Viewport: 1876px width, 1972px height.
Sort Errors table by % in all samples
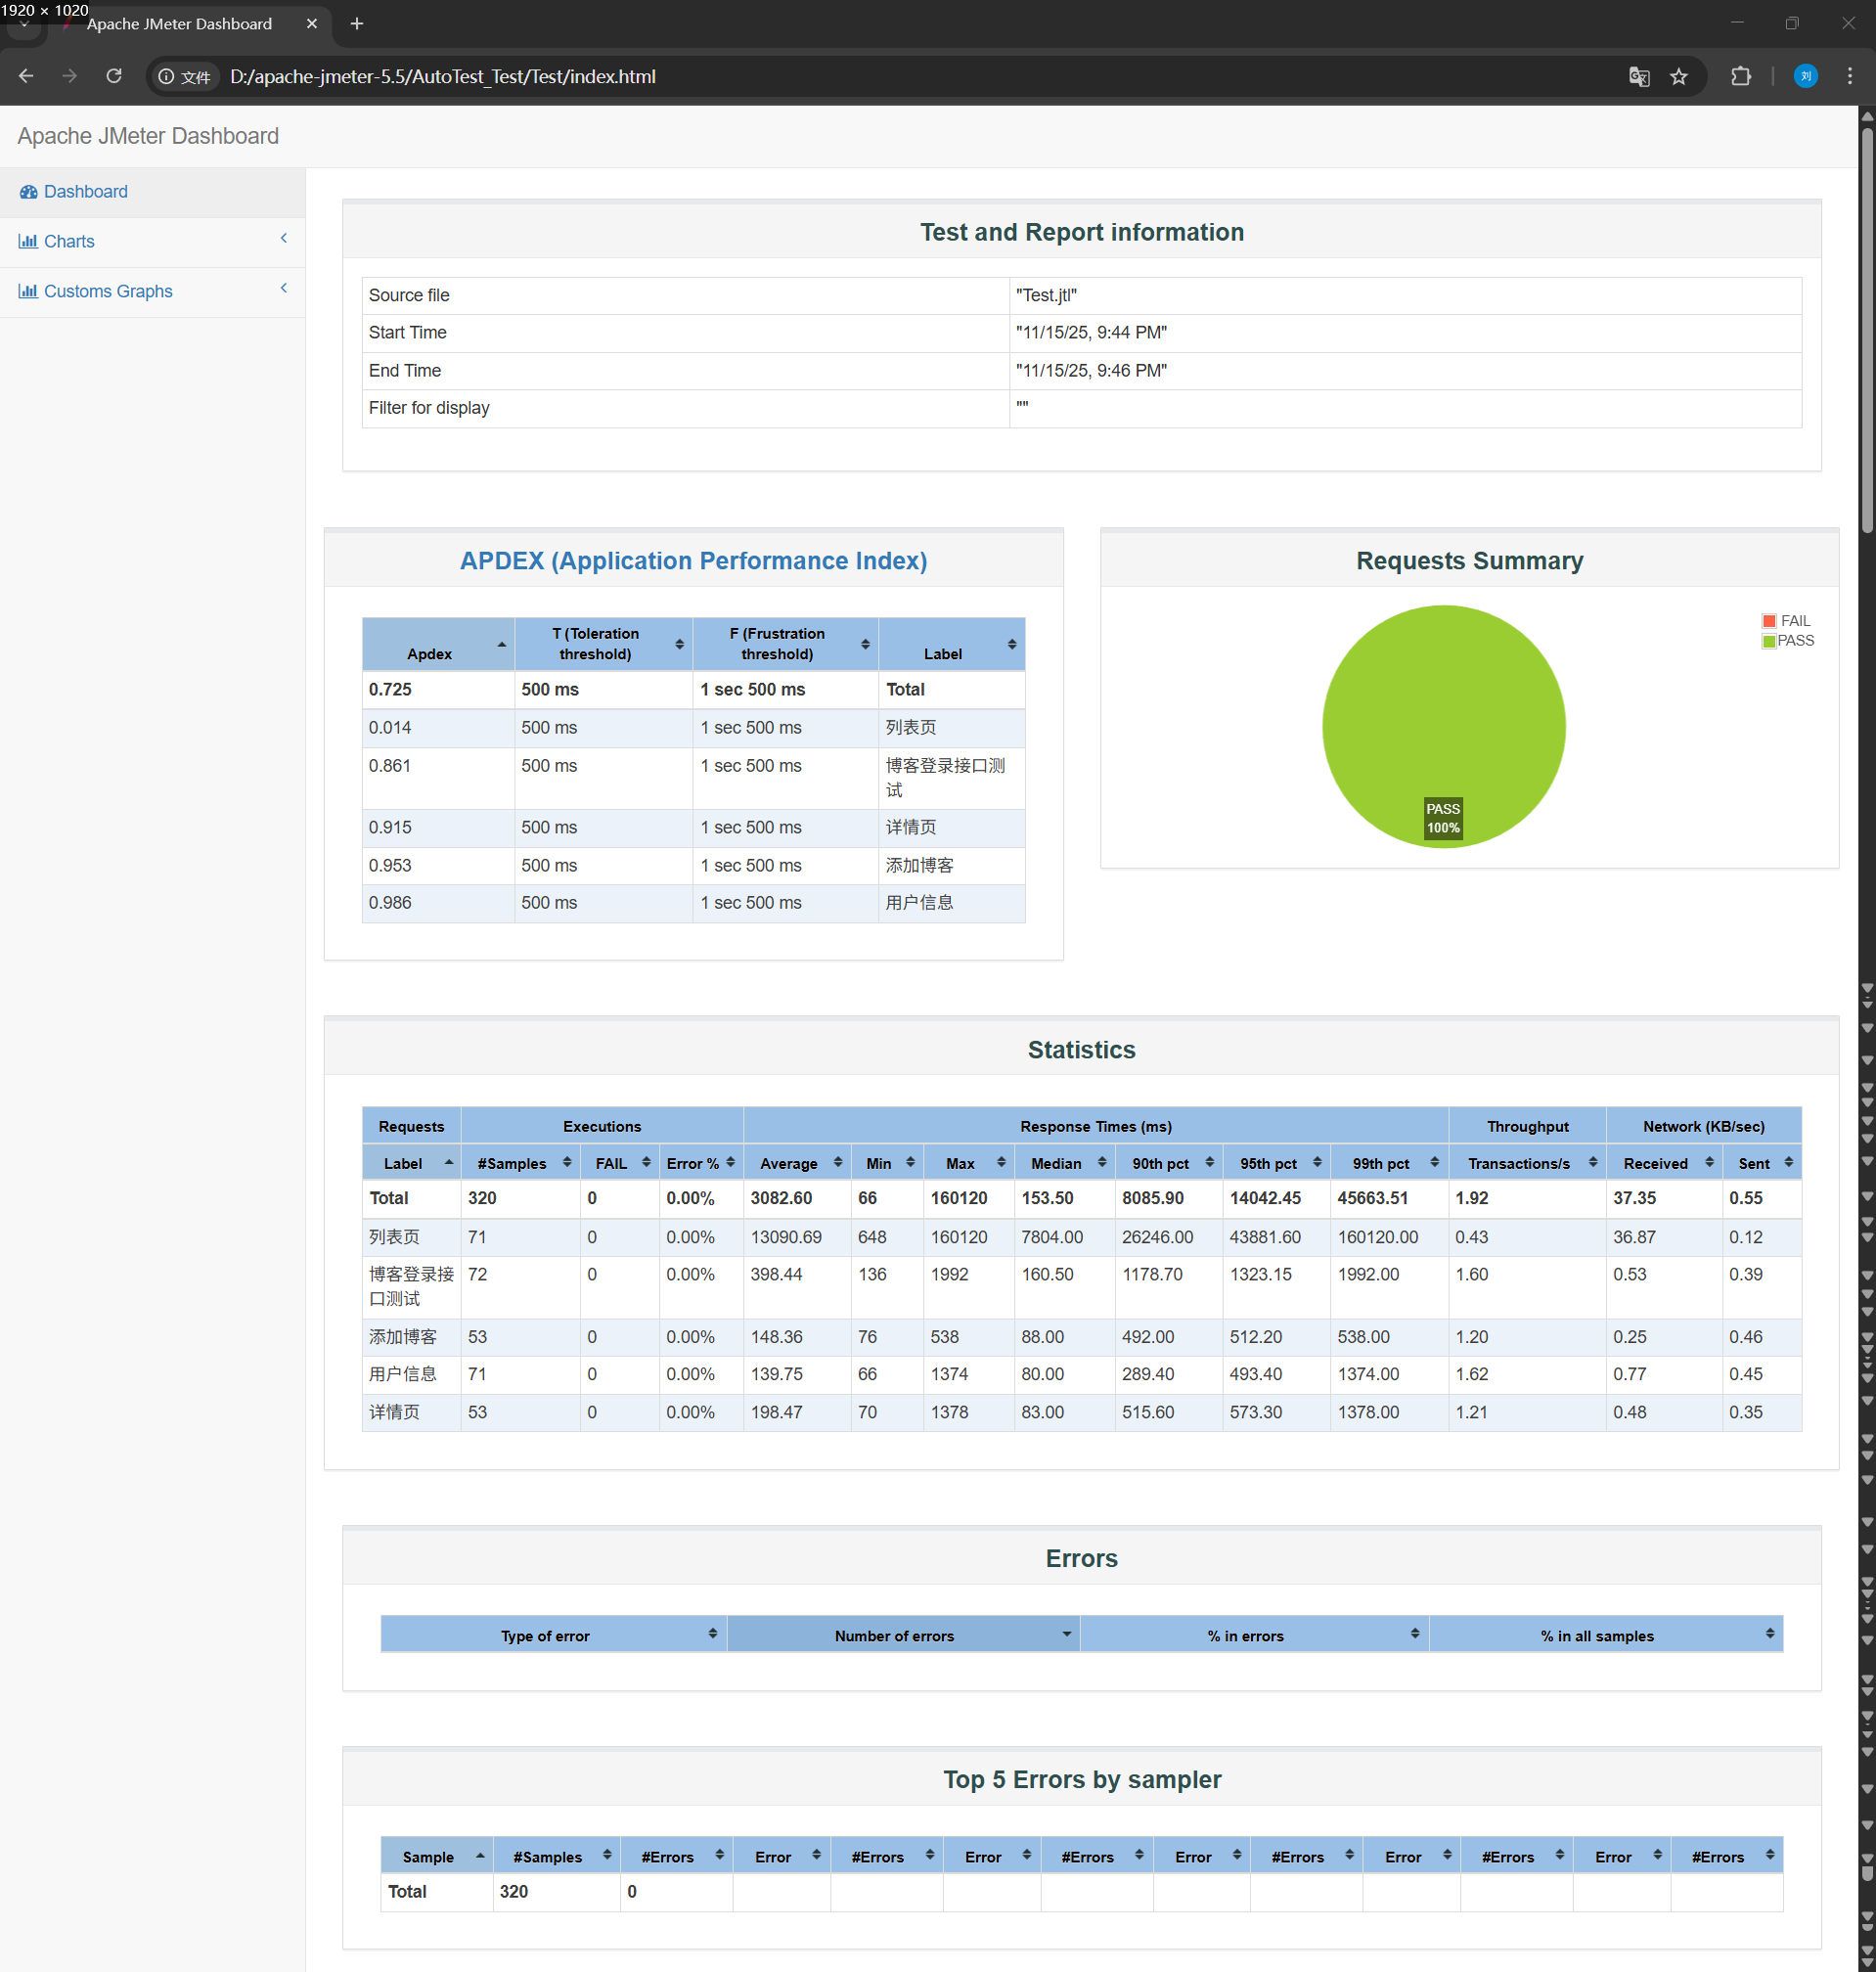click(x=1606, y=1635)
